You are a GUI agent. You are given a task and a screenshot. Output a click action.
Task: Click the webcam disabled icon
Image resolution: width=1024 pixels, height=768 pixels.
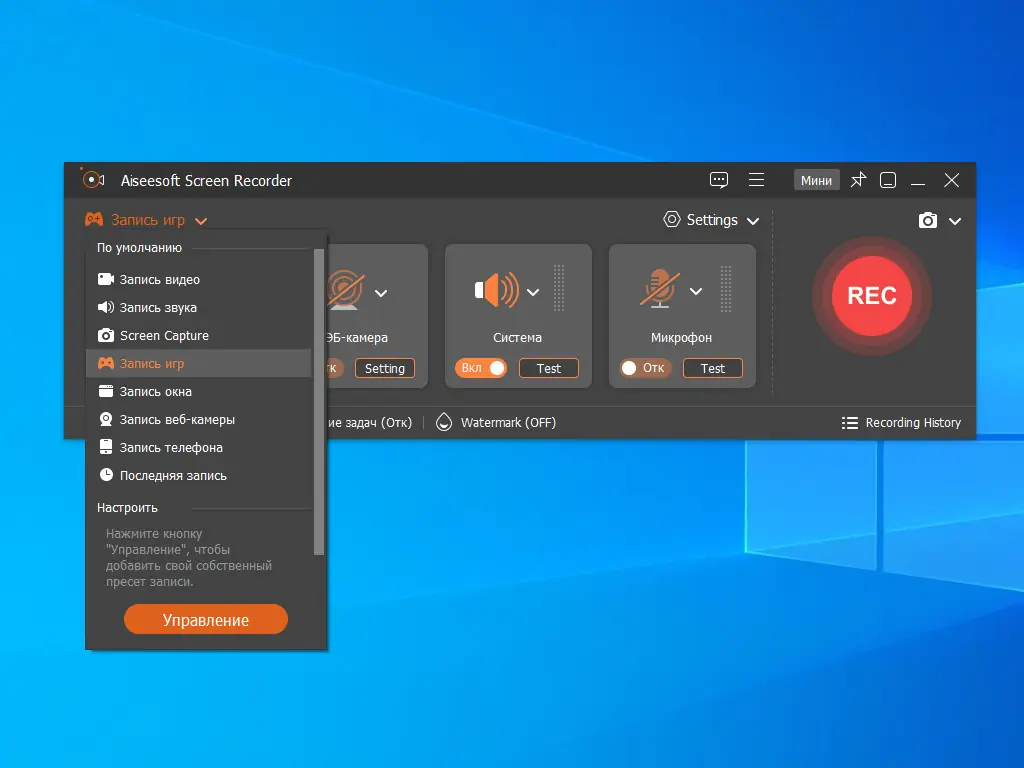pos(345,290)
